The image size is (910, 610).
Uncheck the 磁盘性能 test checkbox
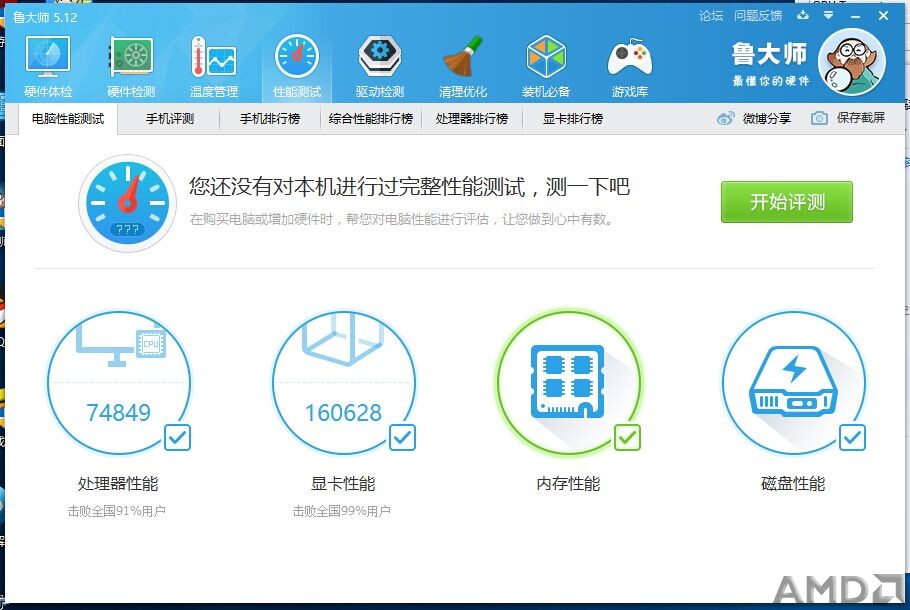pyautogui.click(x=852, y=438)
